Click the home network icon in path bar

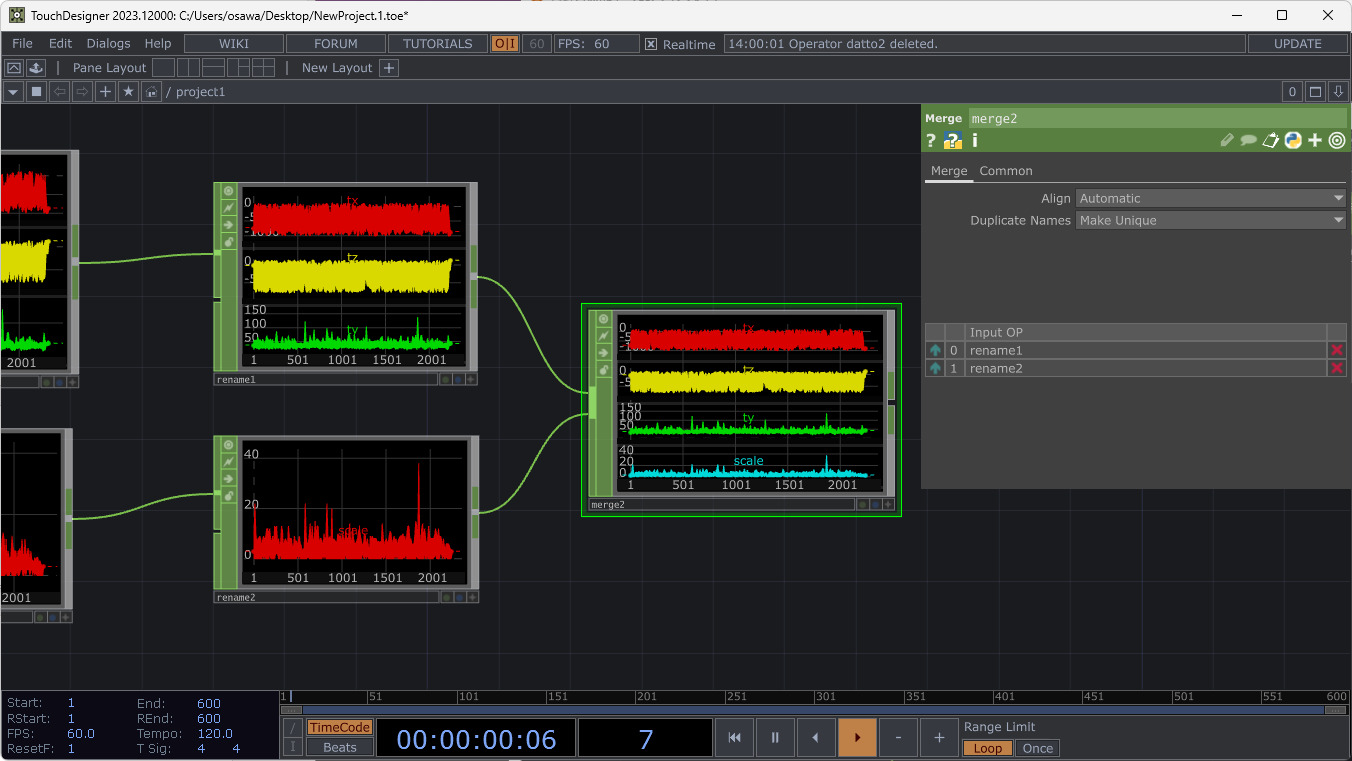[151, 92]
